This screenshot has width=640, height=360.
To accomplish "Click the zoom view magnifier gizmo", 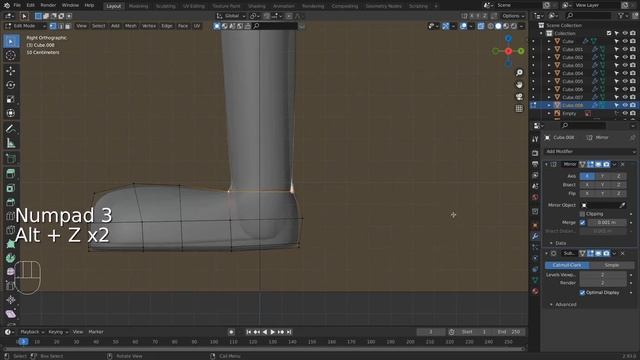I will 519,73.
